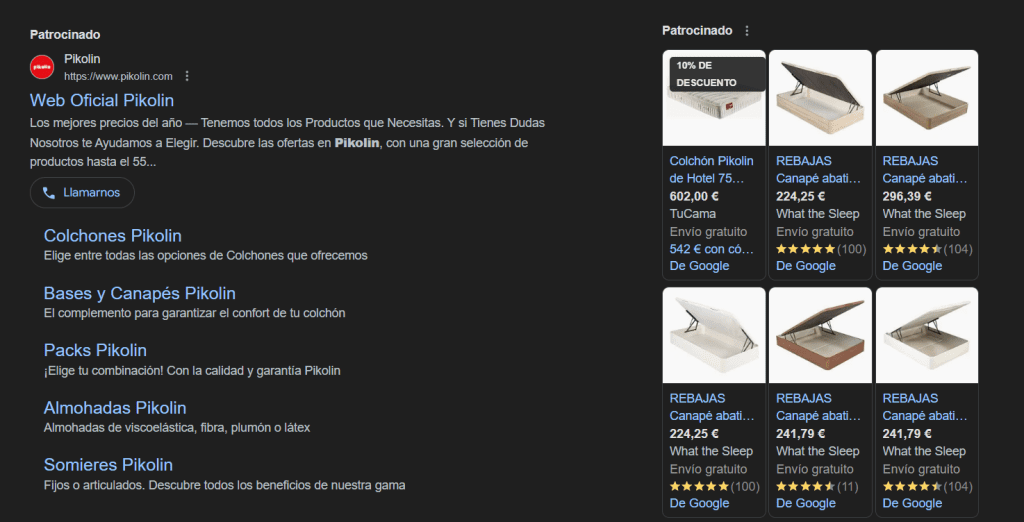
Task: Open Colchón Pikolin de Hotel 75 title
Action: click(711, 170)
